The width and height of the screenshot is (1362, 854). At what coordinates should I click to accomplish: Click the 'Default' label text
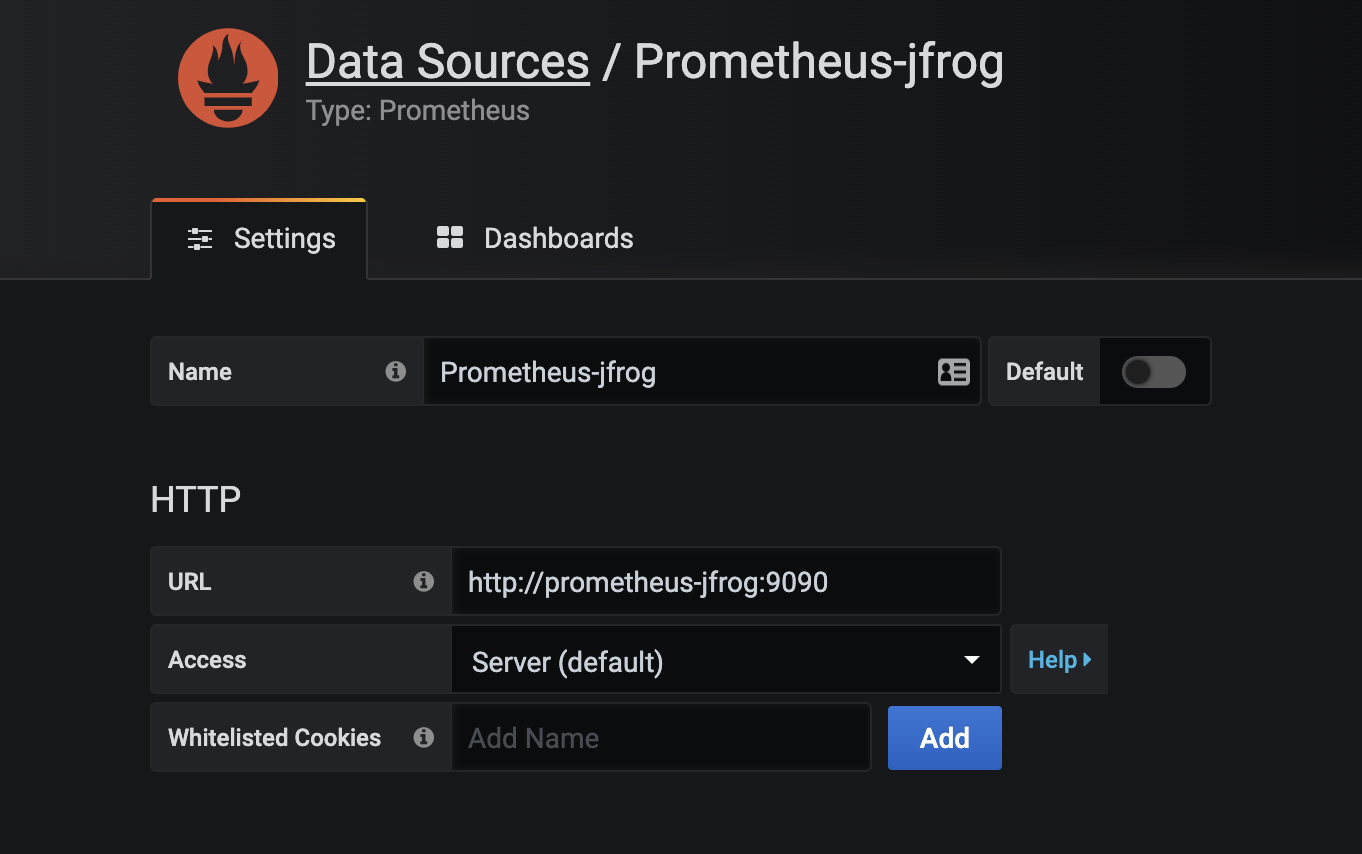pyautogui.click(x=1045, y=372)
